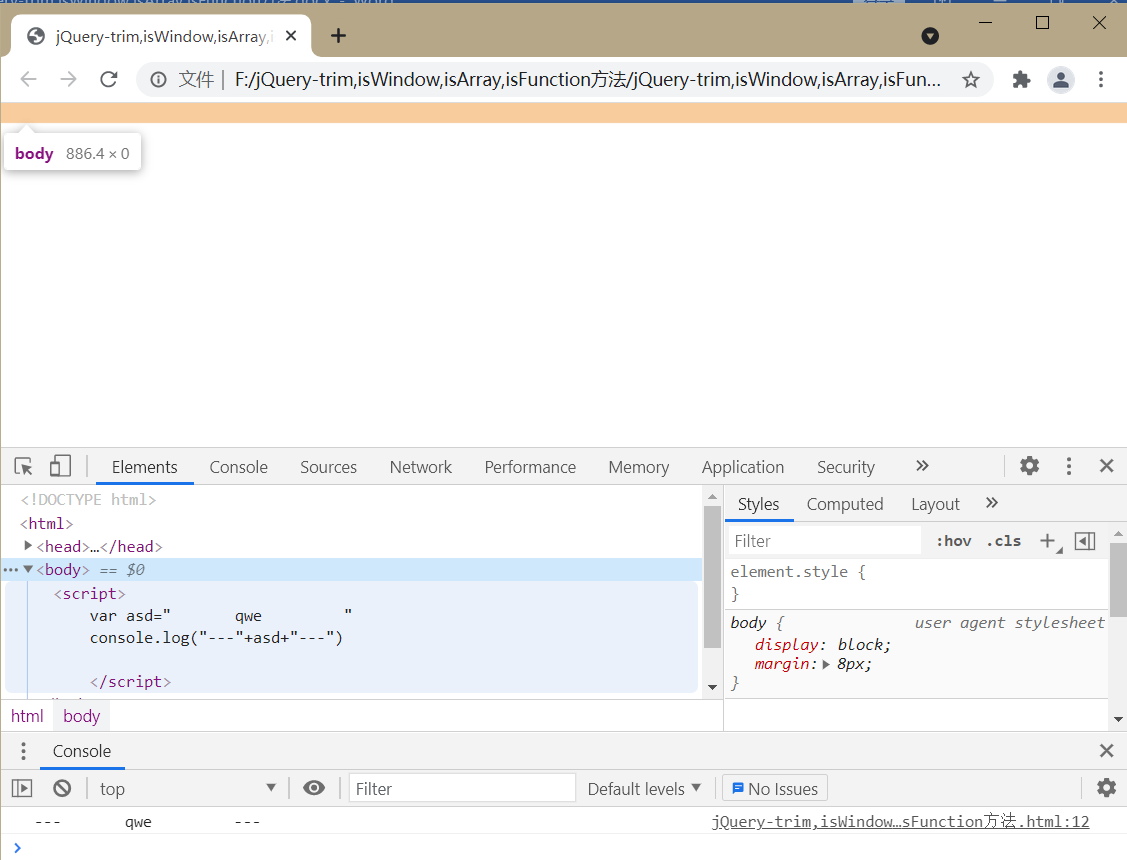Open actions menu dots beside body node
This screenshot has width=1127, height=860.
[x=10, y=570]
